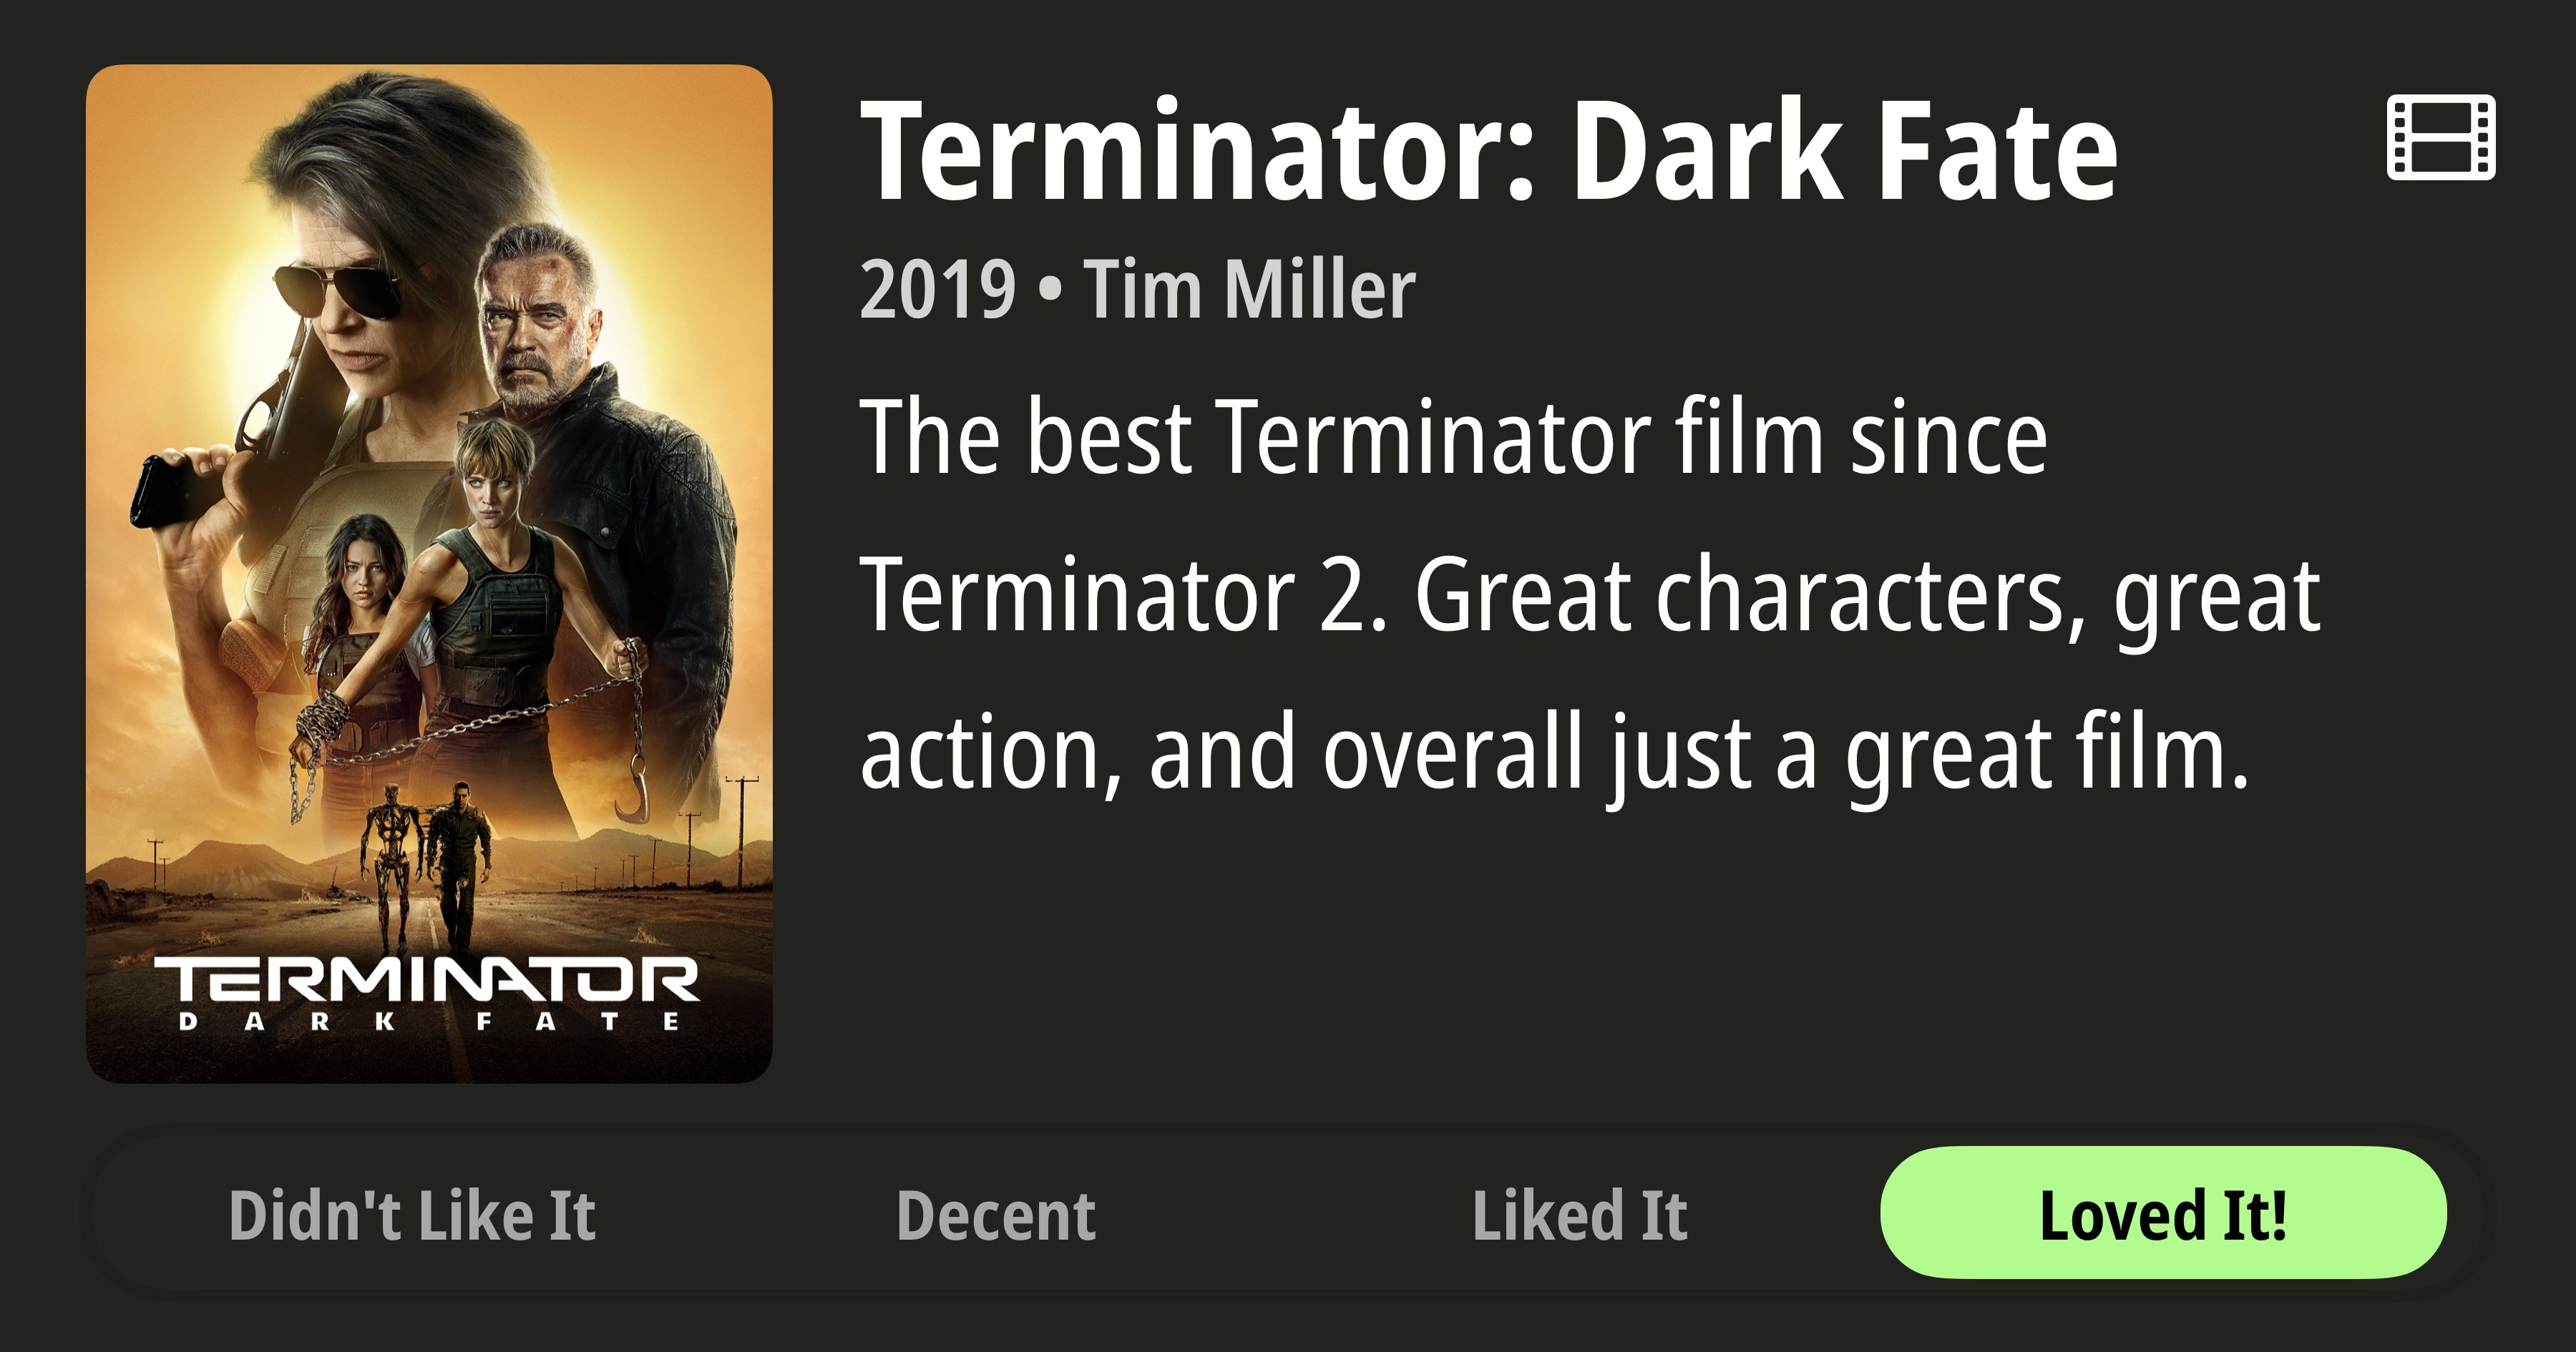
Task: Choose the "Decent" rating option
Action: tap(996, 1215)
